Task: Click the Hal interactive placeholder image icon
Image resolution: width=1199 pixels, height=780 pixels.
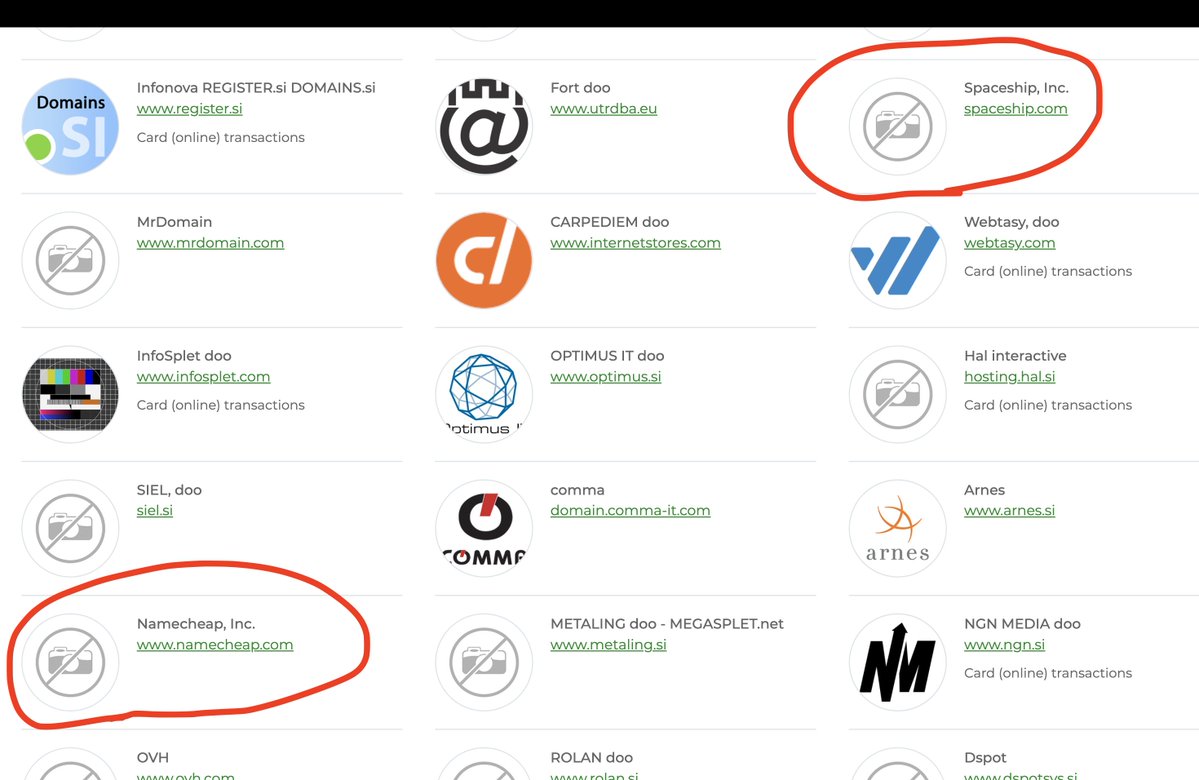Action: [898, 394]
